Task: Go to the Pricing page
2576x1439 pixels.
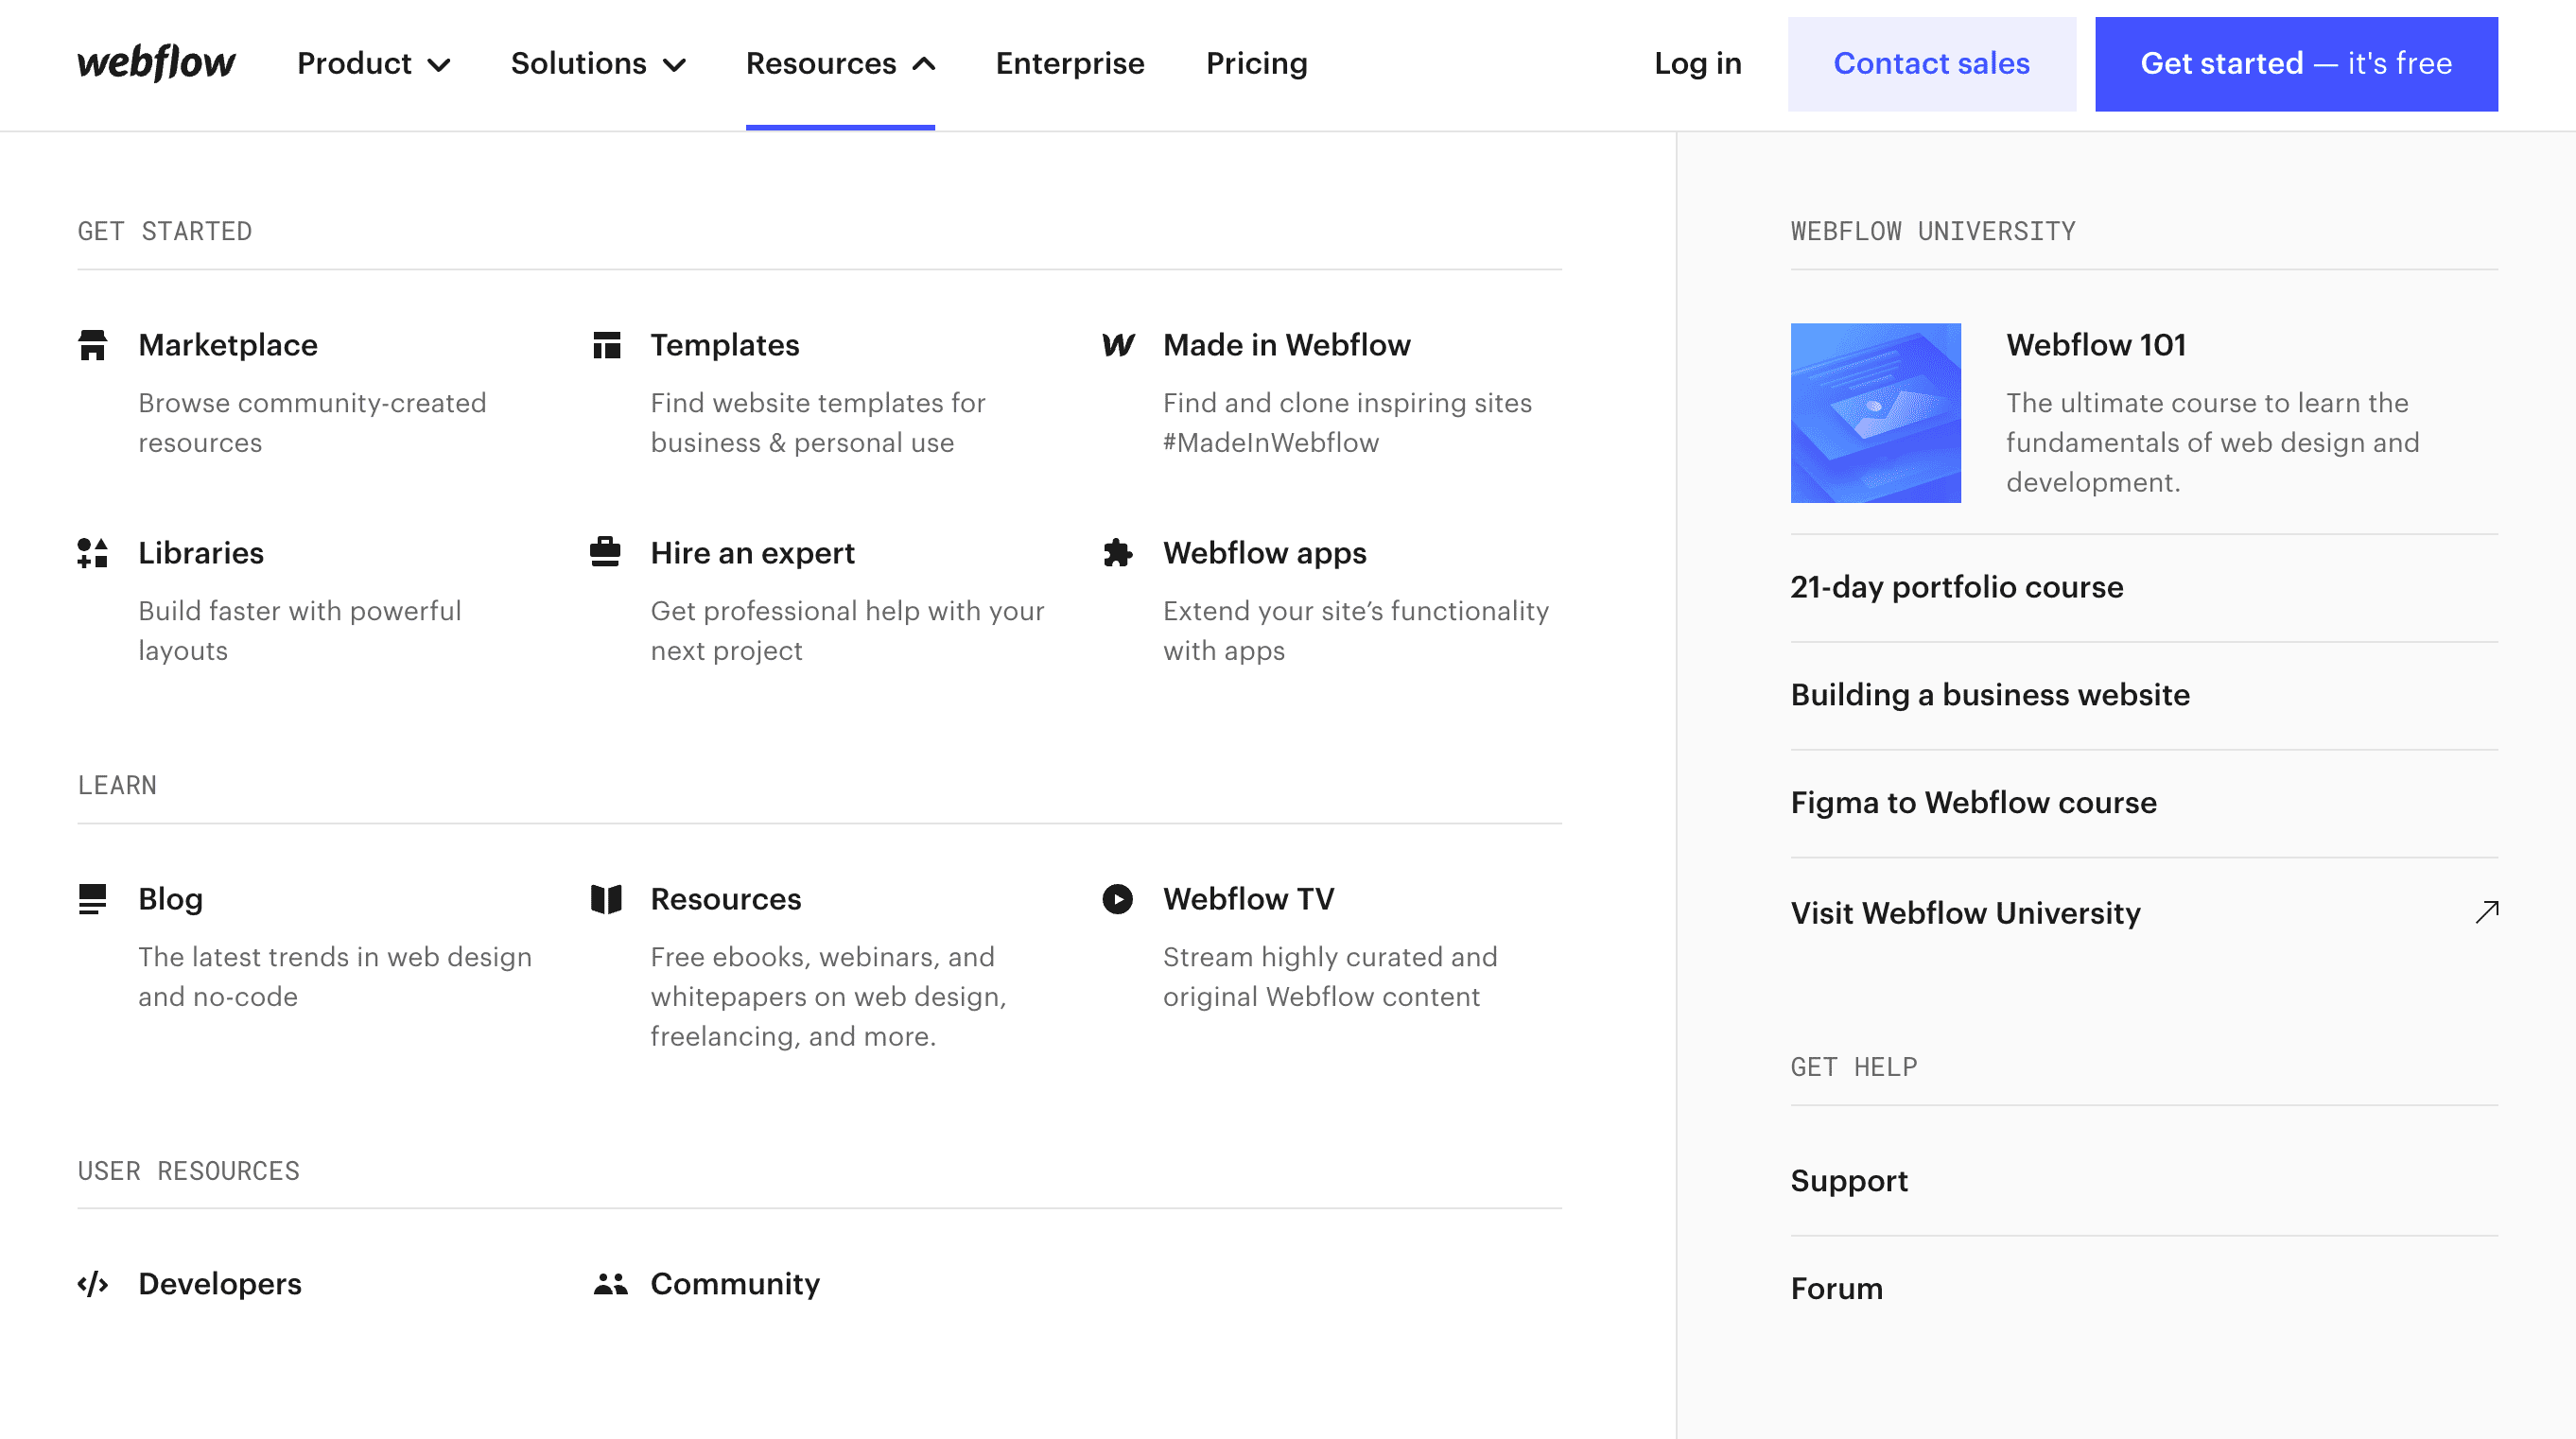Action: [x=1256, y=64]
